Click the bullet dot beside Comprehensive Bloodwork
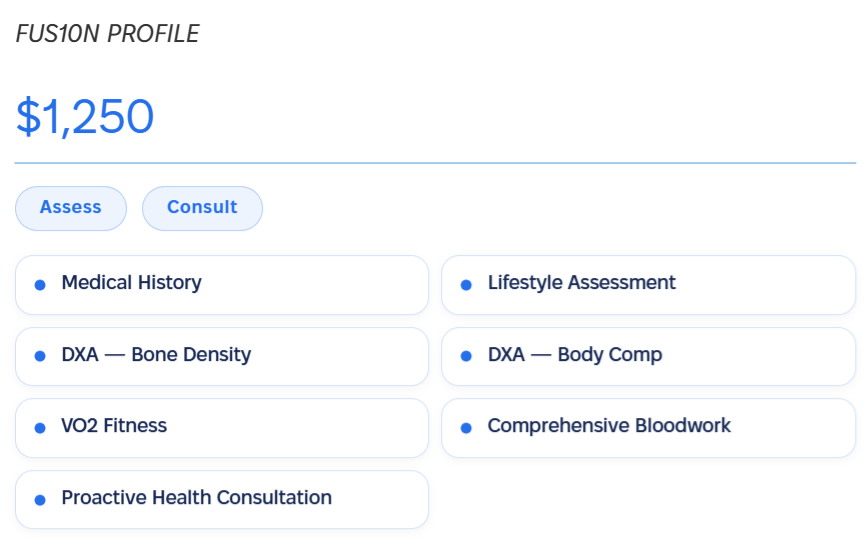Image resolution: width=868 pixels, height=553 pixels. [x=466, y=428]
